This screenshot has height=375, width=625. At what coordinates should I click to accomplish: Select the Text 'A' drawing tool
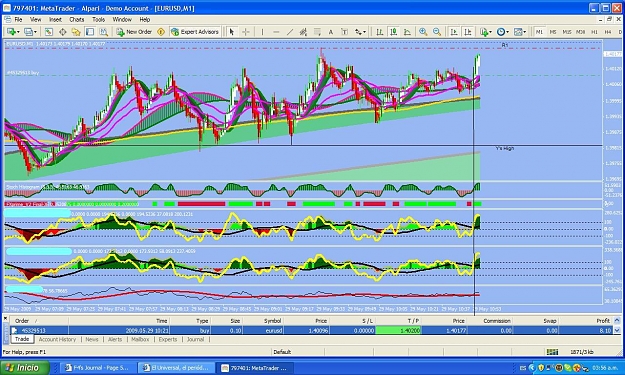[330, 32]
